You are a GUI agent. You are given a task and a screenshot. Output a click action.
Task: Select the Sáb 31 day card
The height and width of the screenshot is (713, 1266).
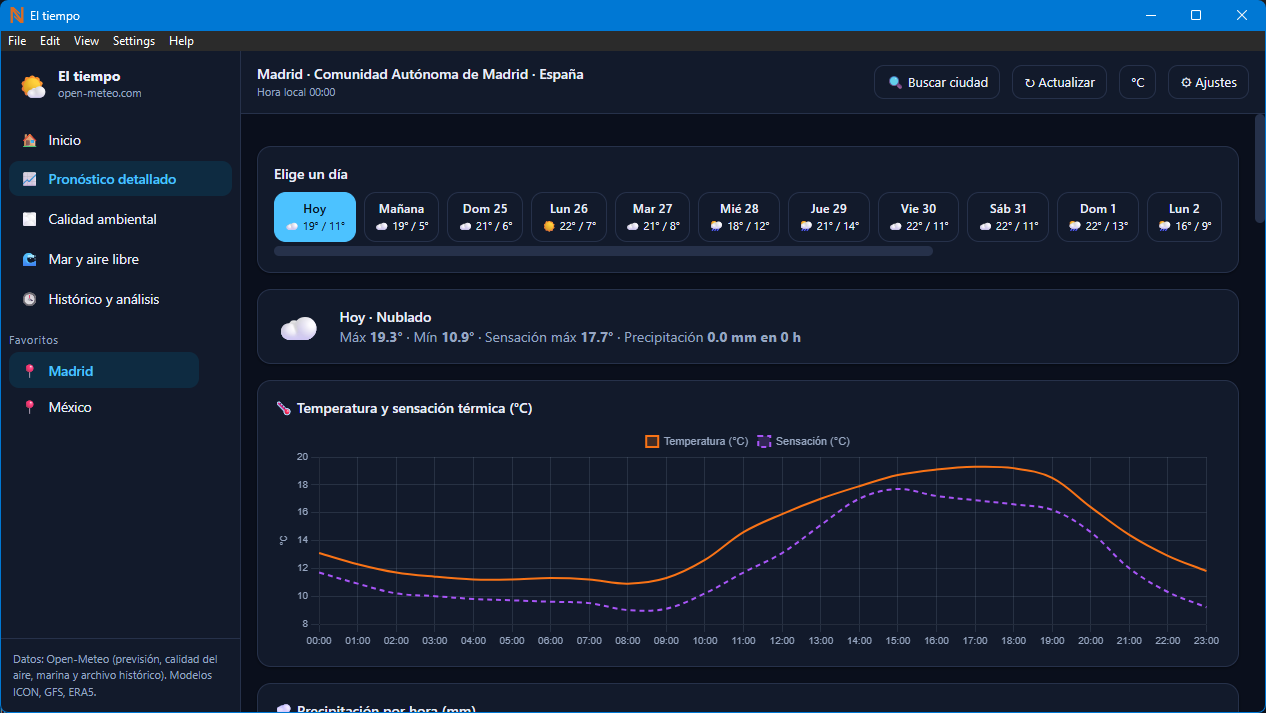click(1008, 217)
